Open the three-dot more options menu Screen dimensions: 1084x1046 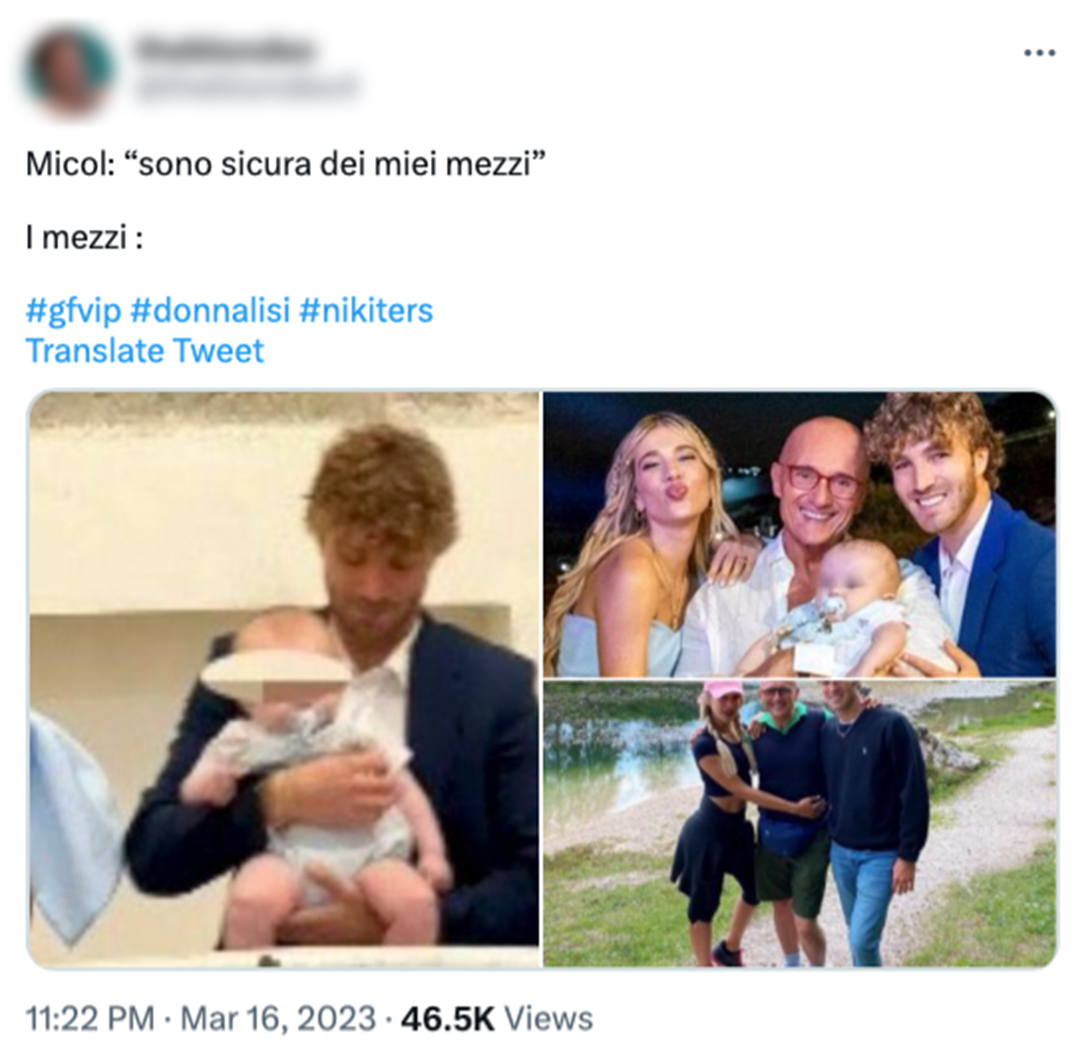pyautogui.click(x=1039, y=53)
